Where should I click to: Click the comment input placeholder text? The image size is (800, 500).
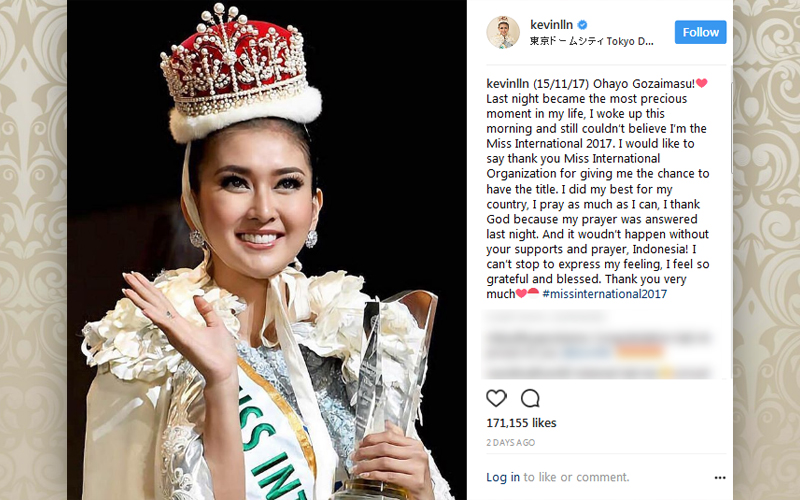tap(577, 477)
